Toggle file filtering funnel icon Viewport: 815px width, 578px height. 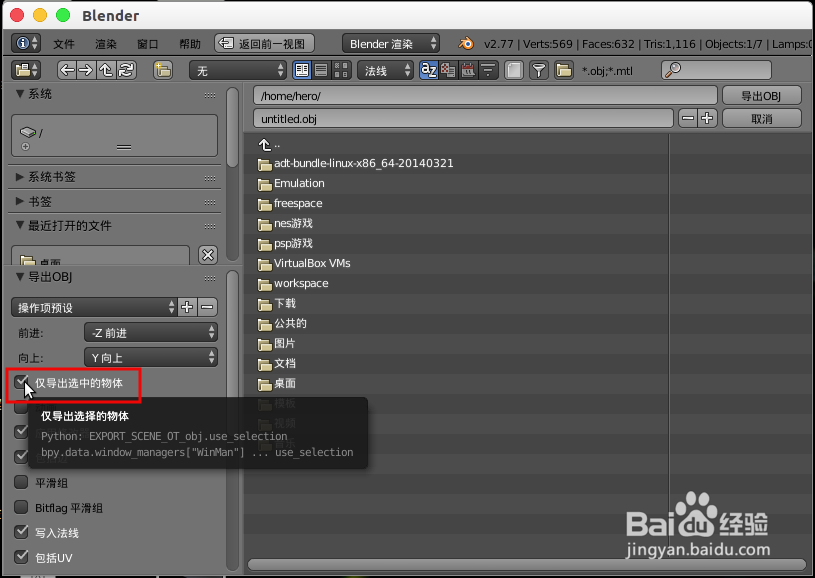coord(539,70)
